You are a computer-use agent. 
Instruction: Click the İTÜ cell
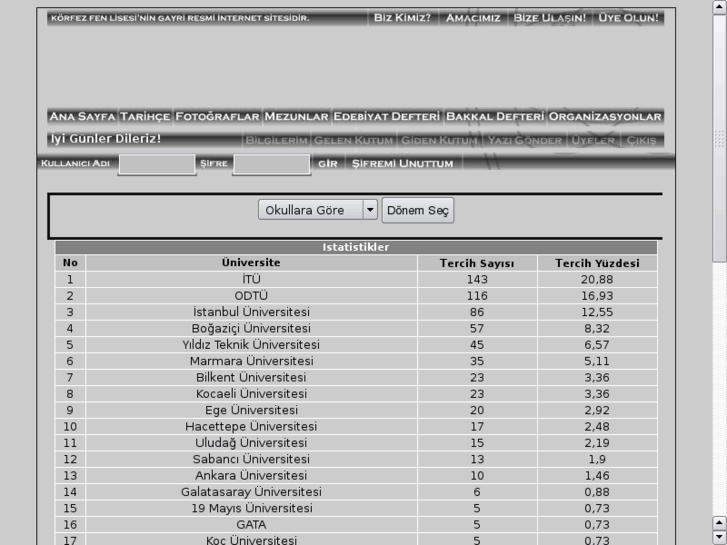(x=251, y=279)
